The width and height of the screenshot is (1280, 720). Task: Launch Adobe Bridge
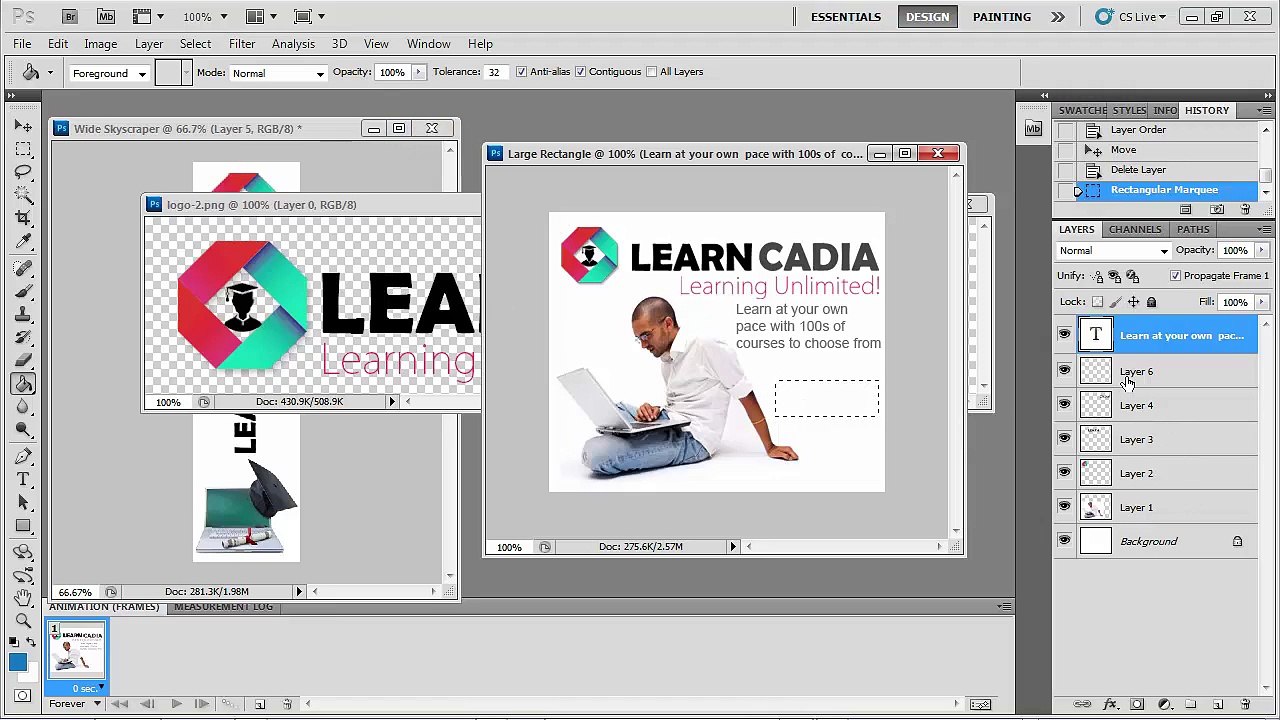pyautogui.click(x=69, y=17)
